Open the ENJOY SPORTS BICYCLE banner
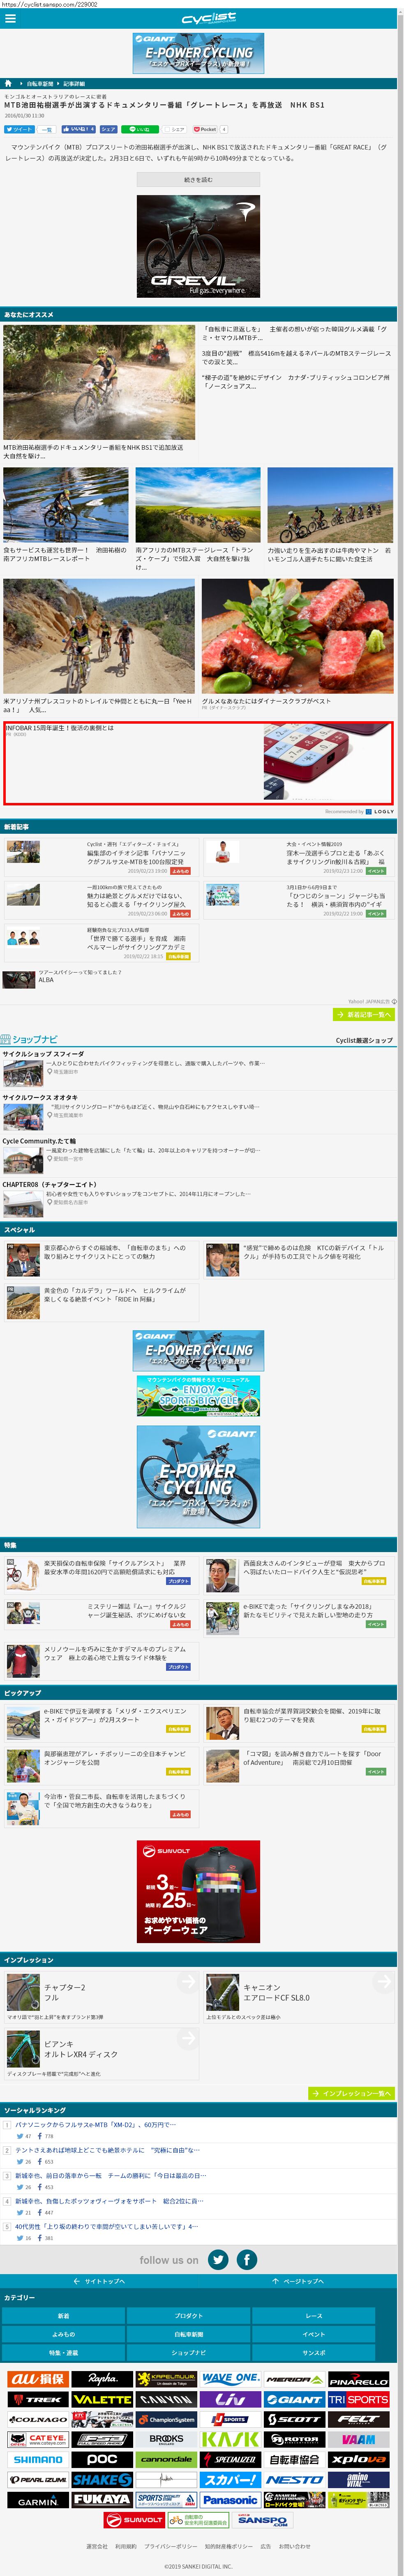The height and width of the screenshot is (2576, 404). click(198, 1395)
